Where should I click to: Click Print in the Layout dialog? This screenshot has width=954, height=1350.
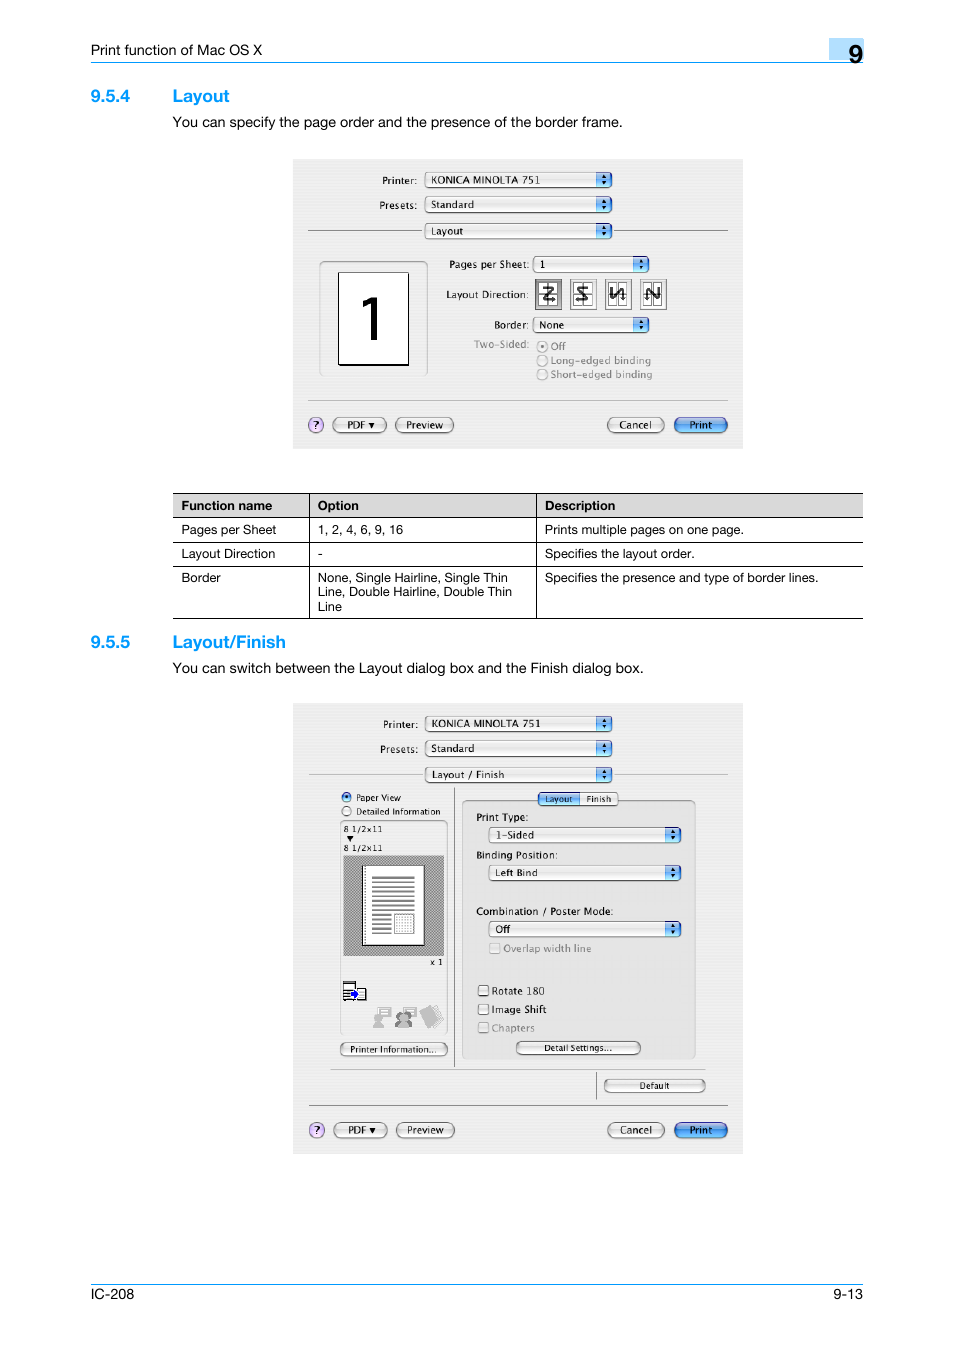[701, 425]
